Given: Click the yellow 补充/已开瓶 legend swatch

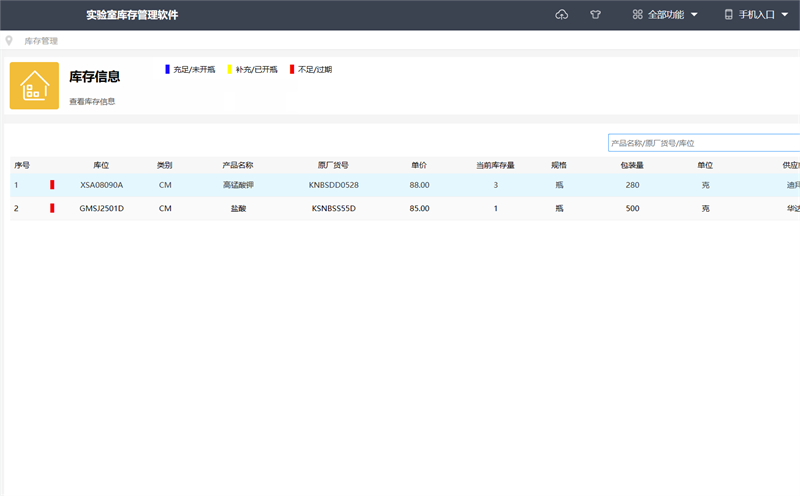Looking at the screenshot, I should tap(229, 69).
